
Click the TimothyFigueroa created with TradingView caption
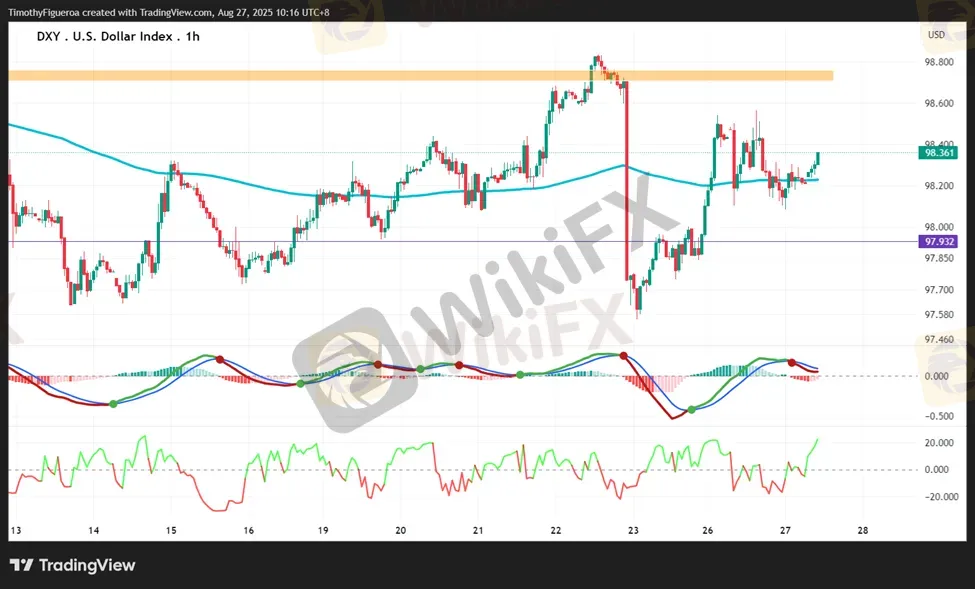coord(169,12)
